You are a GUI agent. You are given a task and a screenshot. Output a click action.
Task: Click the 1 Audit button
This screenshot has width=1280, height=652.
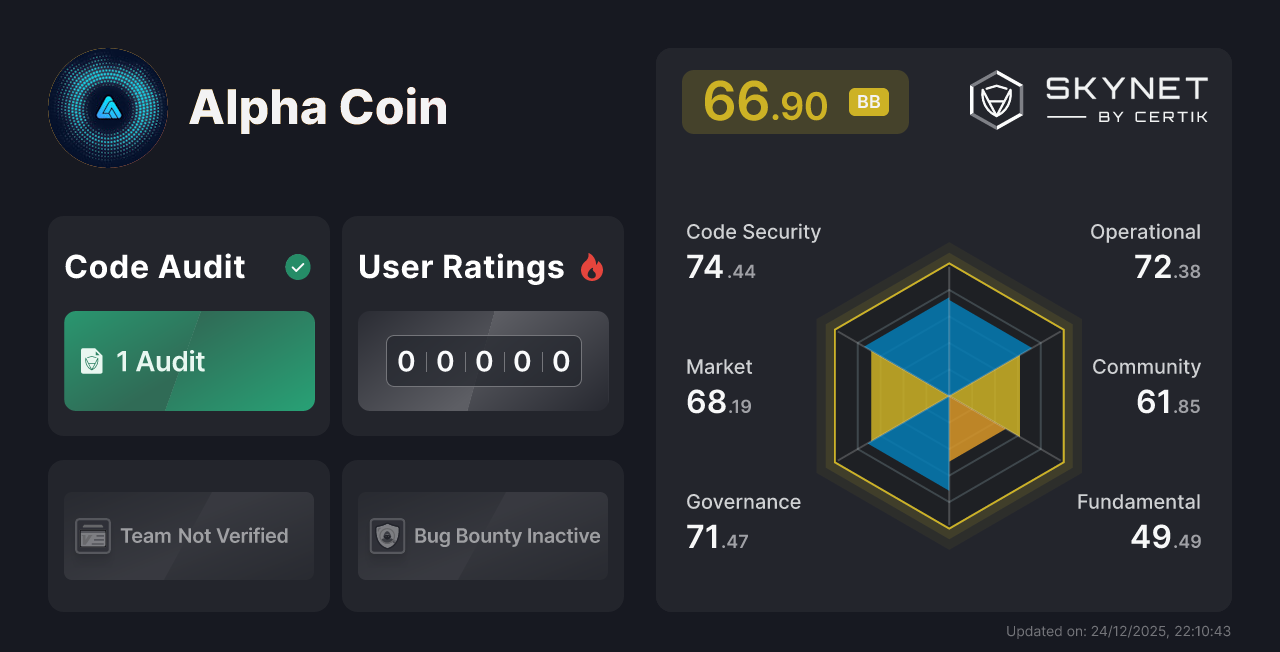coord(188,361)
